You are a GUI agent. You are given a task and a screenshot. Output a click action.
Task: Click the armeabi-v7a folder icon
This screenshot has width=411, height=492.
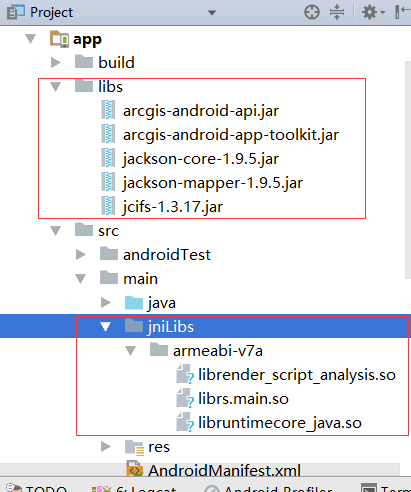[x=159, y=350]
